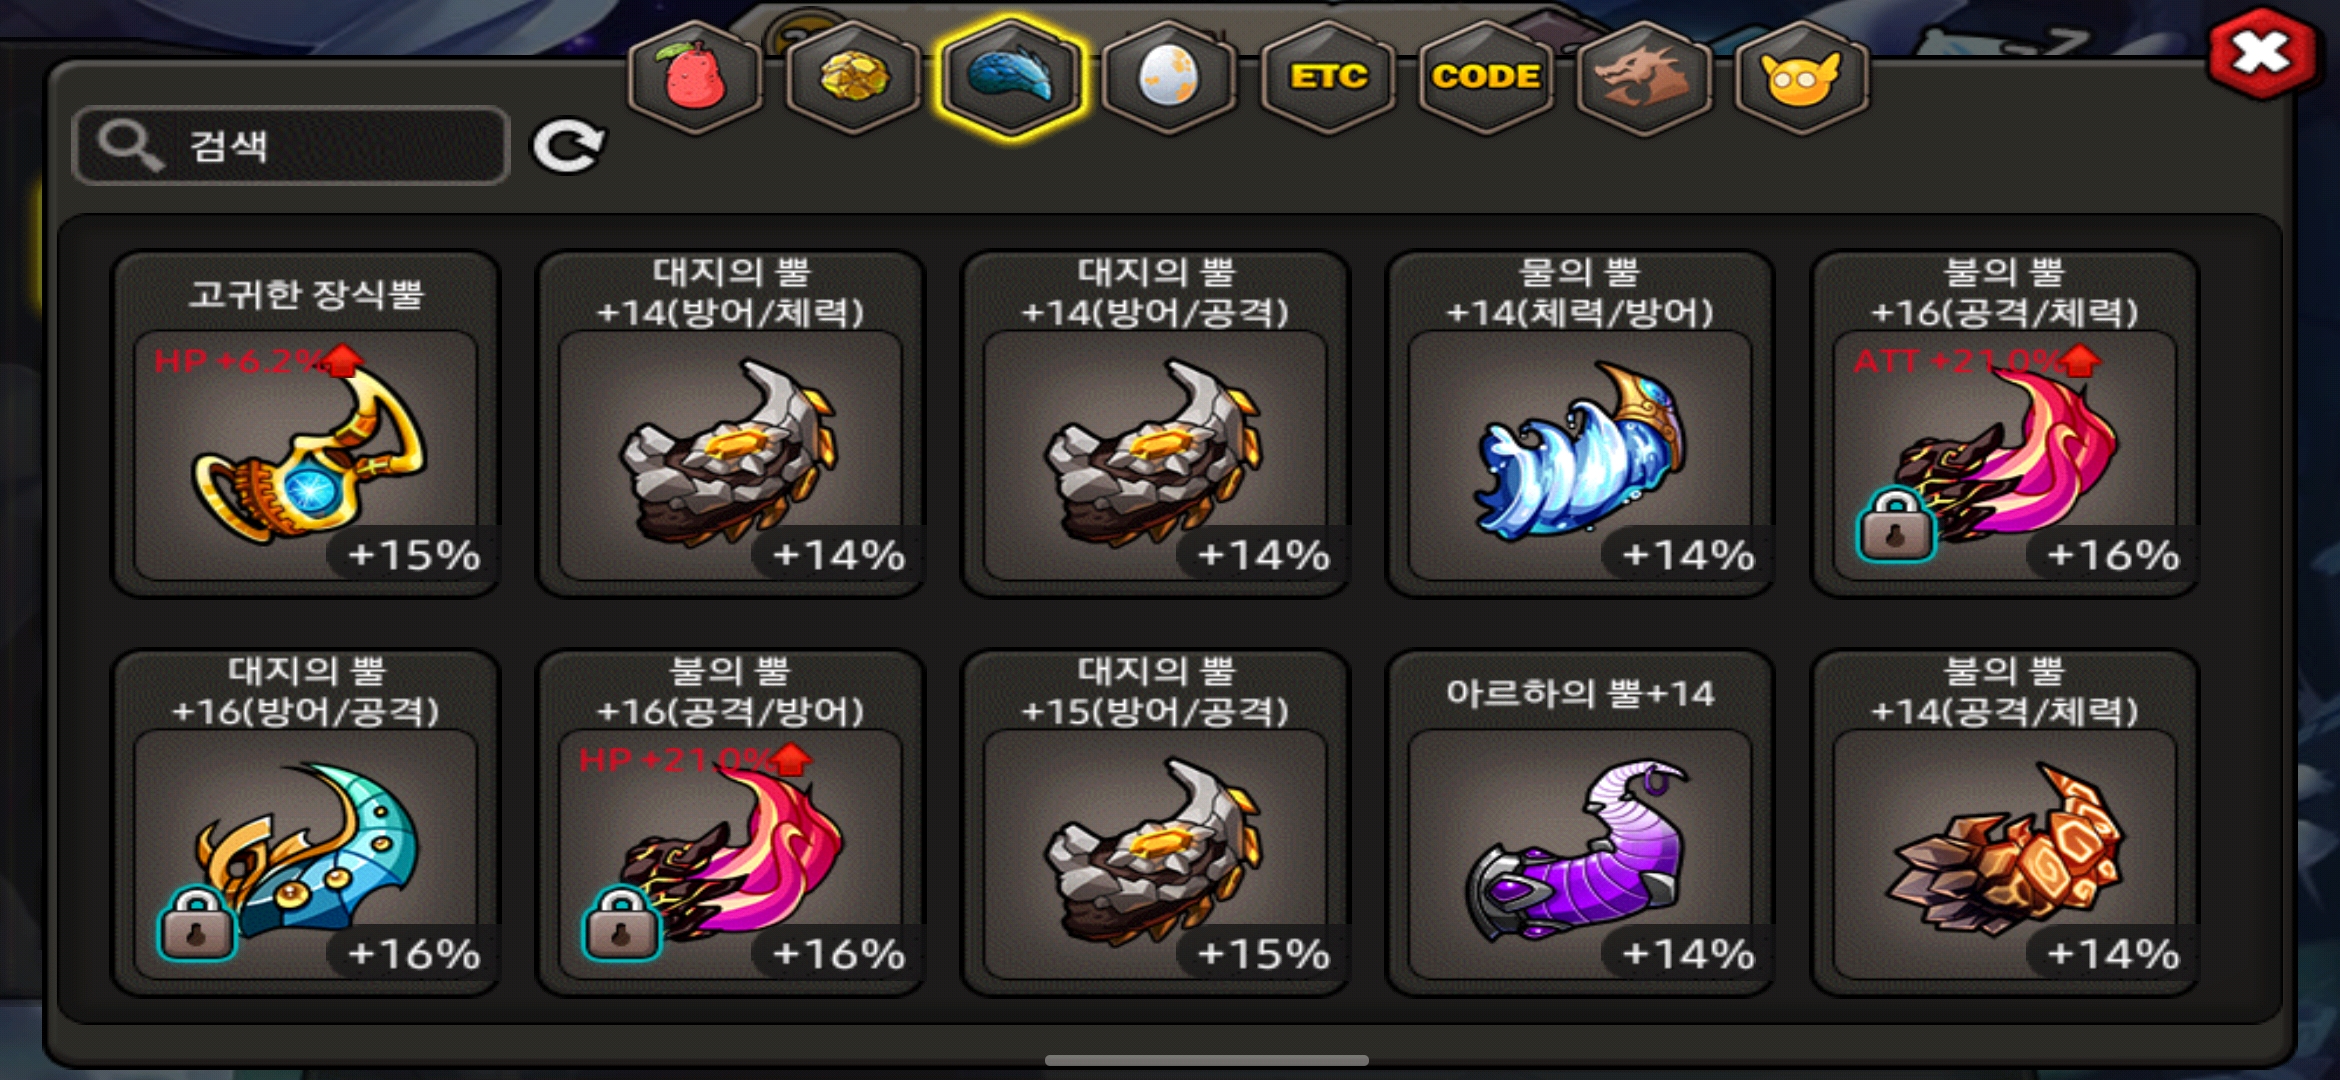Select the 아르하의 뿔+14 purple horn item
Image resolution: width=2340 pixels, height=1080 pixels.
1580,823
